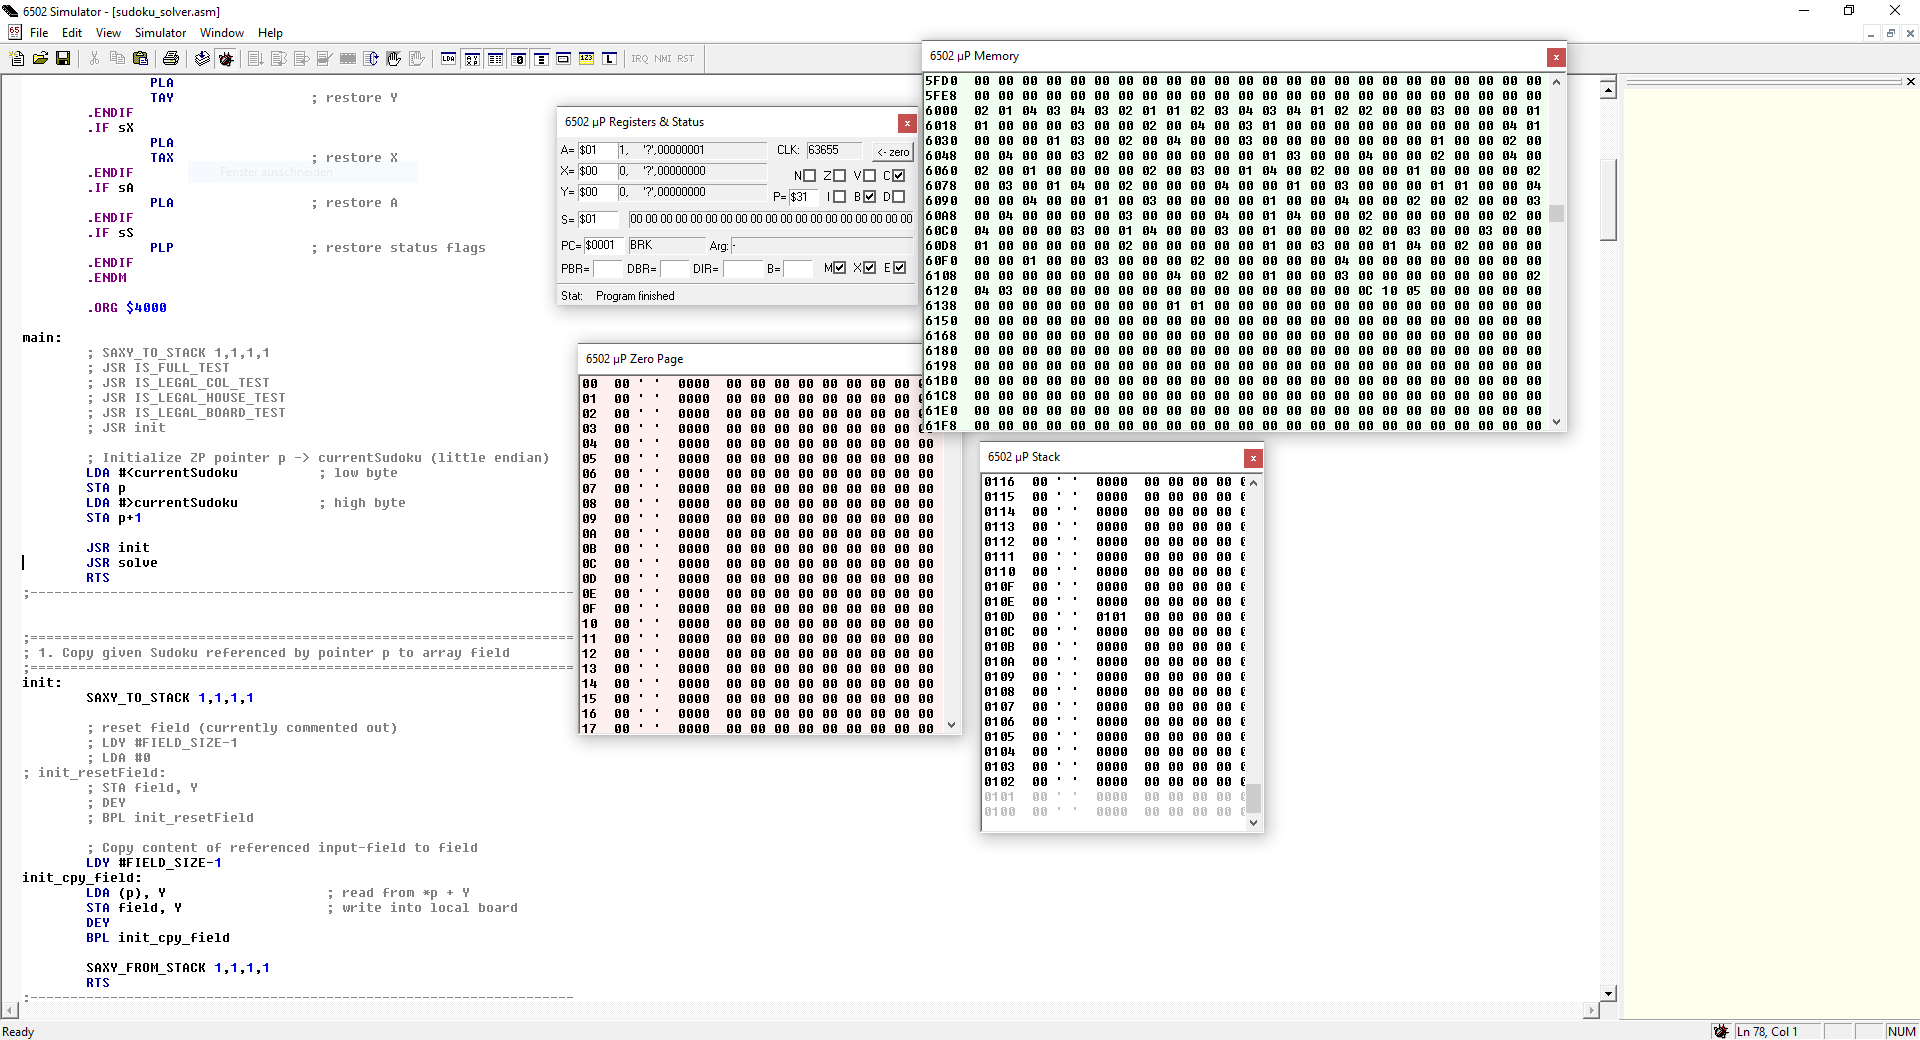Click the New file toolbar icon
The width and height of the screenshot is (1920, 1040).
click(17, 59)
